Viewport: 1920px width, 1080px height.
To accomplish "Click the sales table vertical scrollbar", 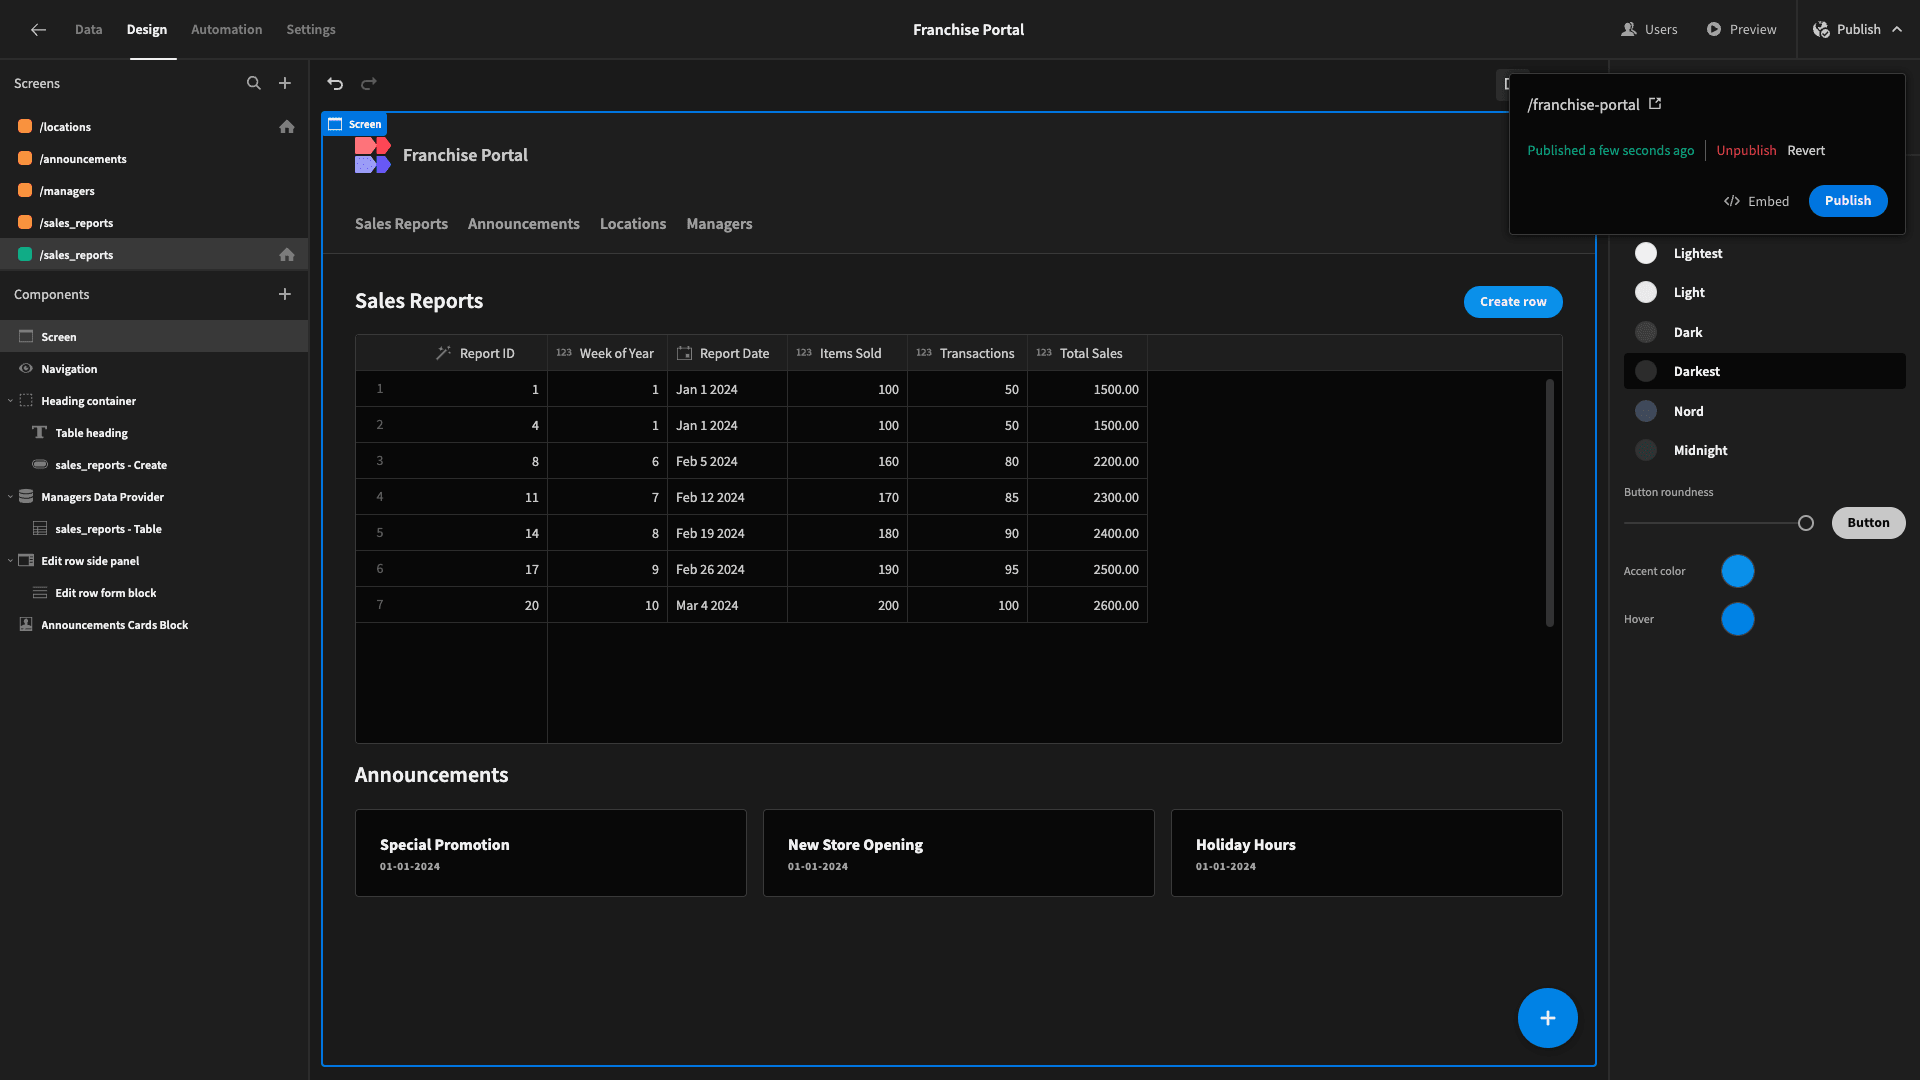I will pos(1550,502).
